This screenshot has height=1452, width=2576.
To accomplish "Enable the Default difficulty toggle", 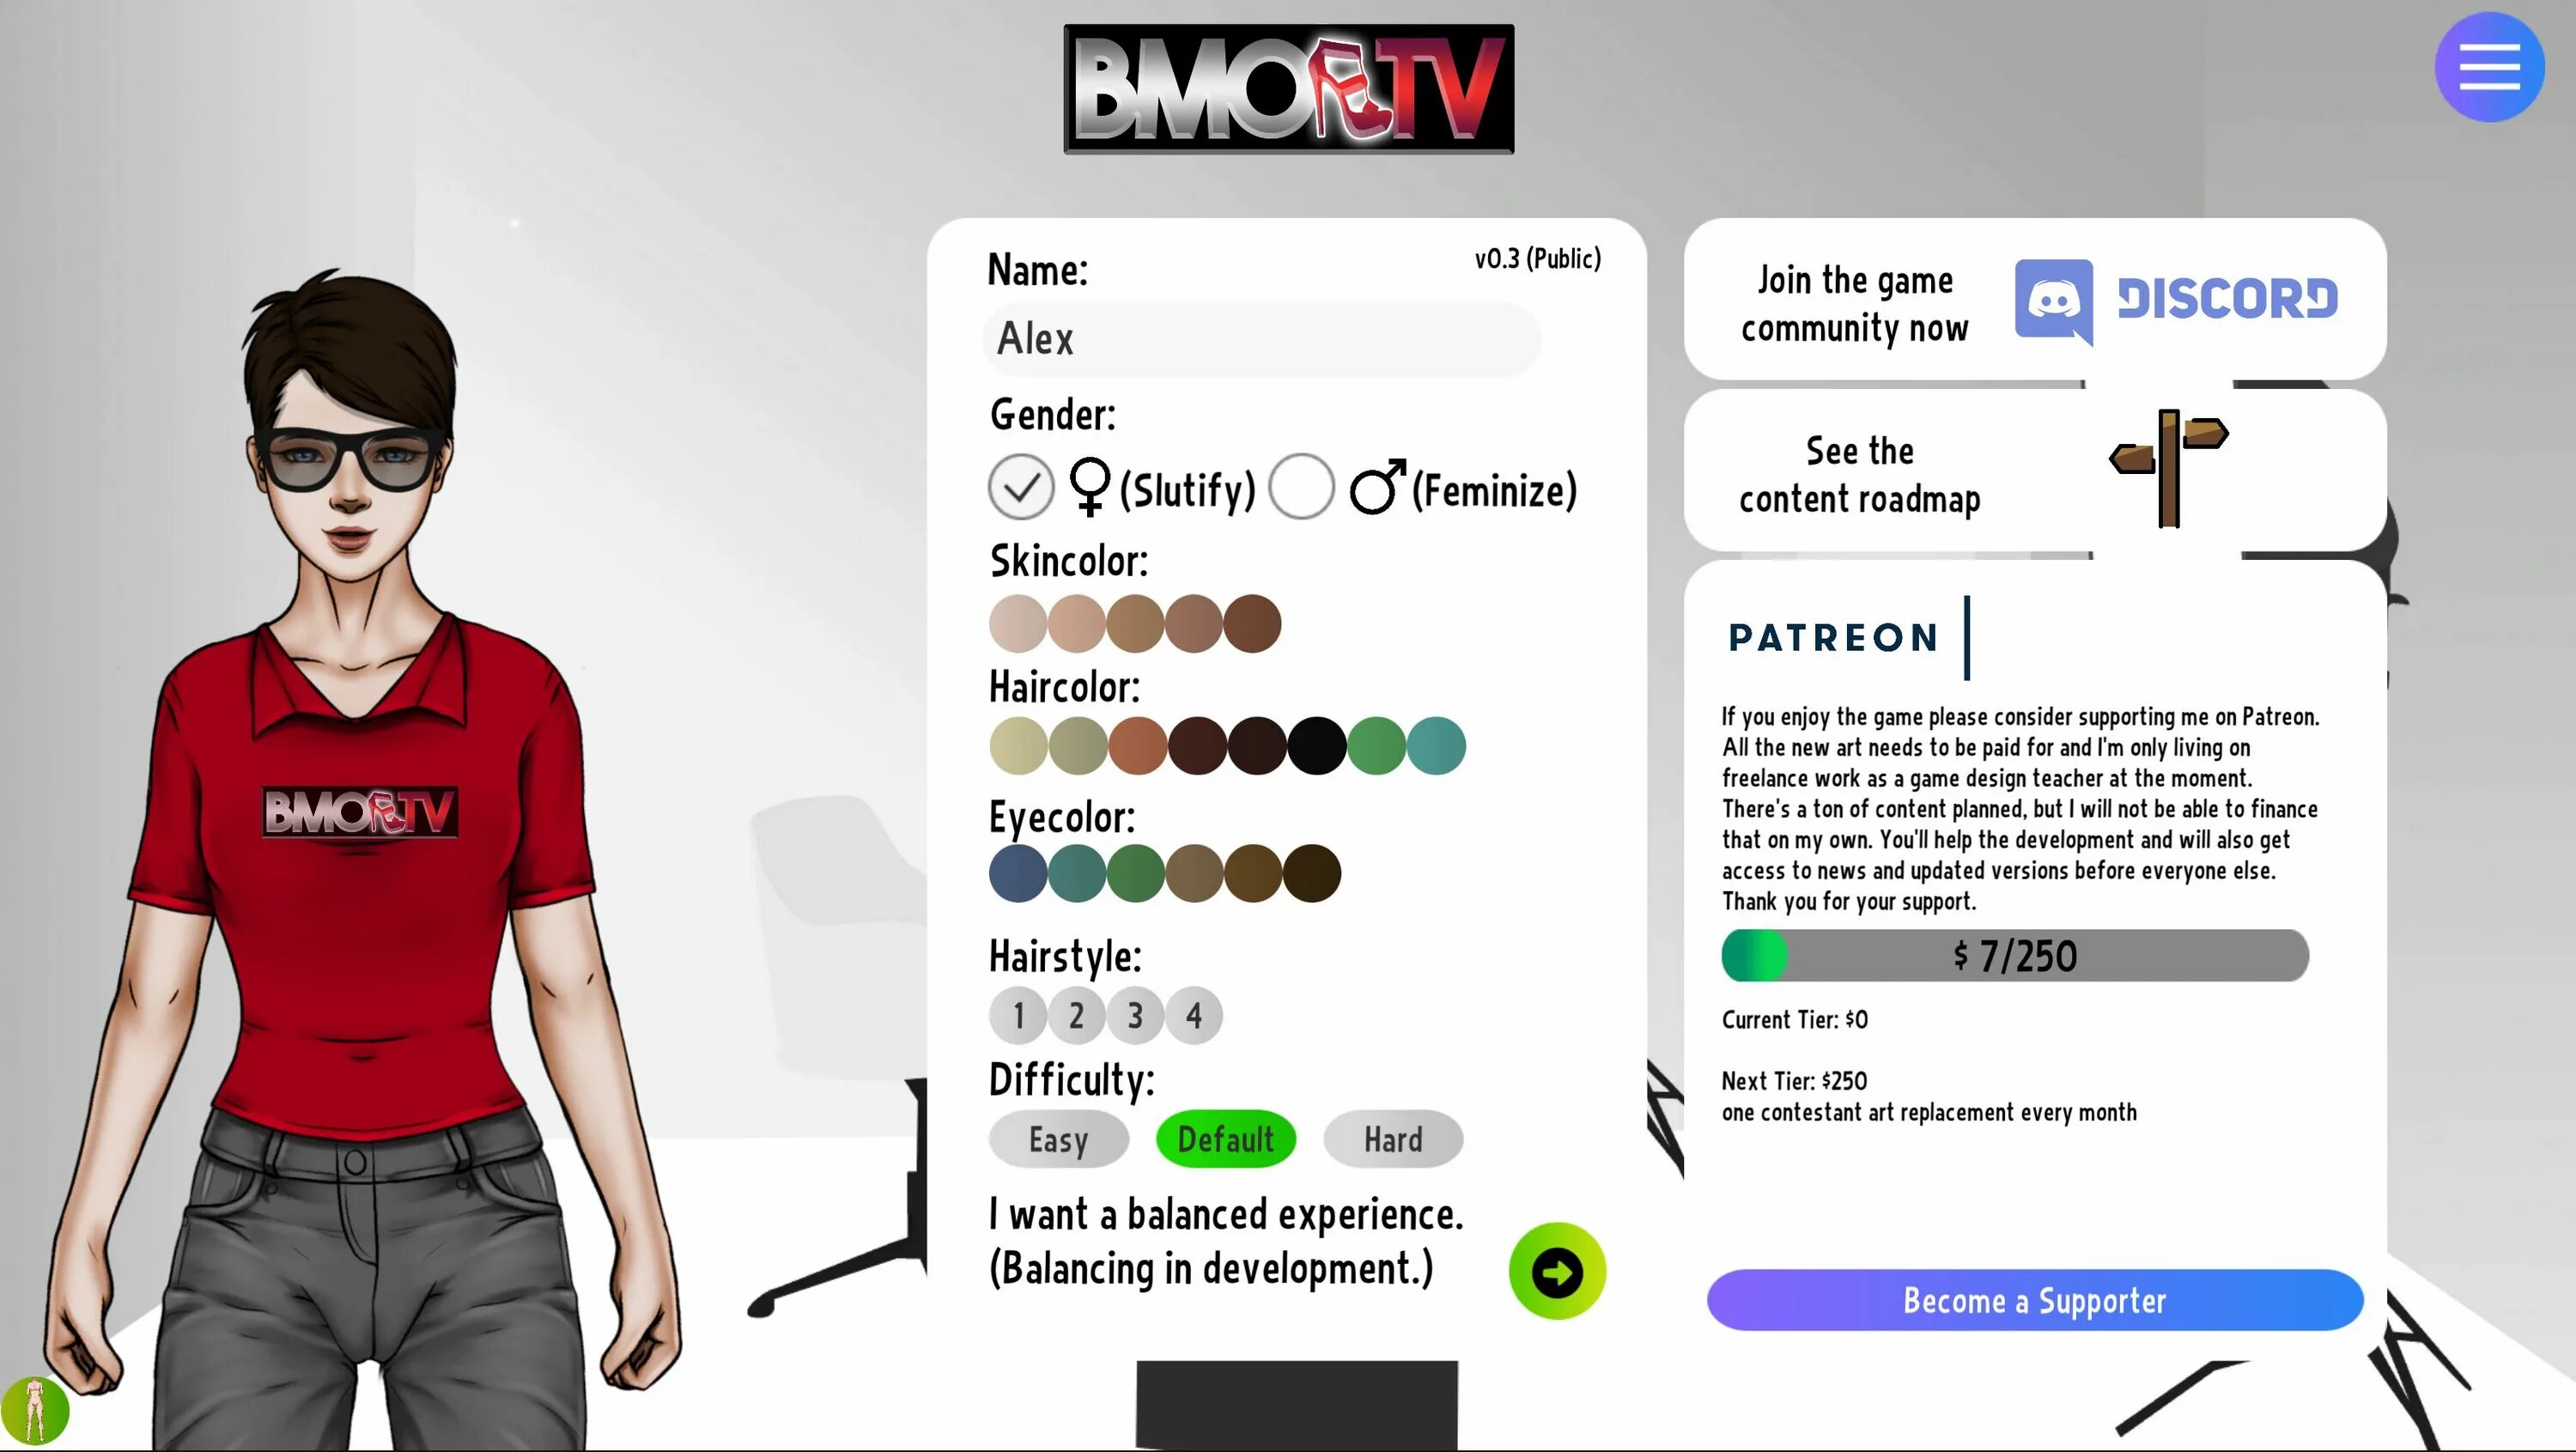I will pyautogui.click(x=1224, y=1137).
